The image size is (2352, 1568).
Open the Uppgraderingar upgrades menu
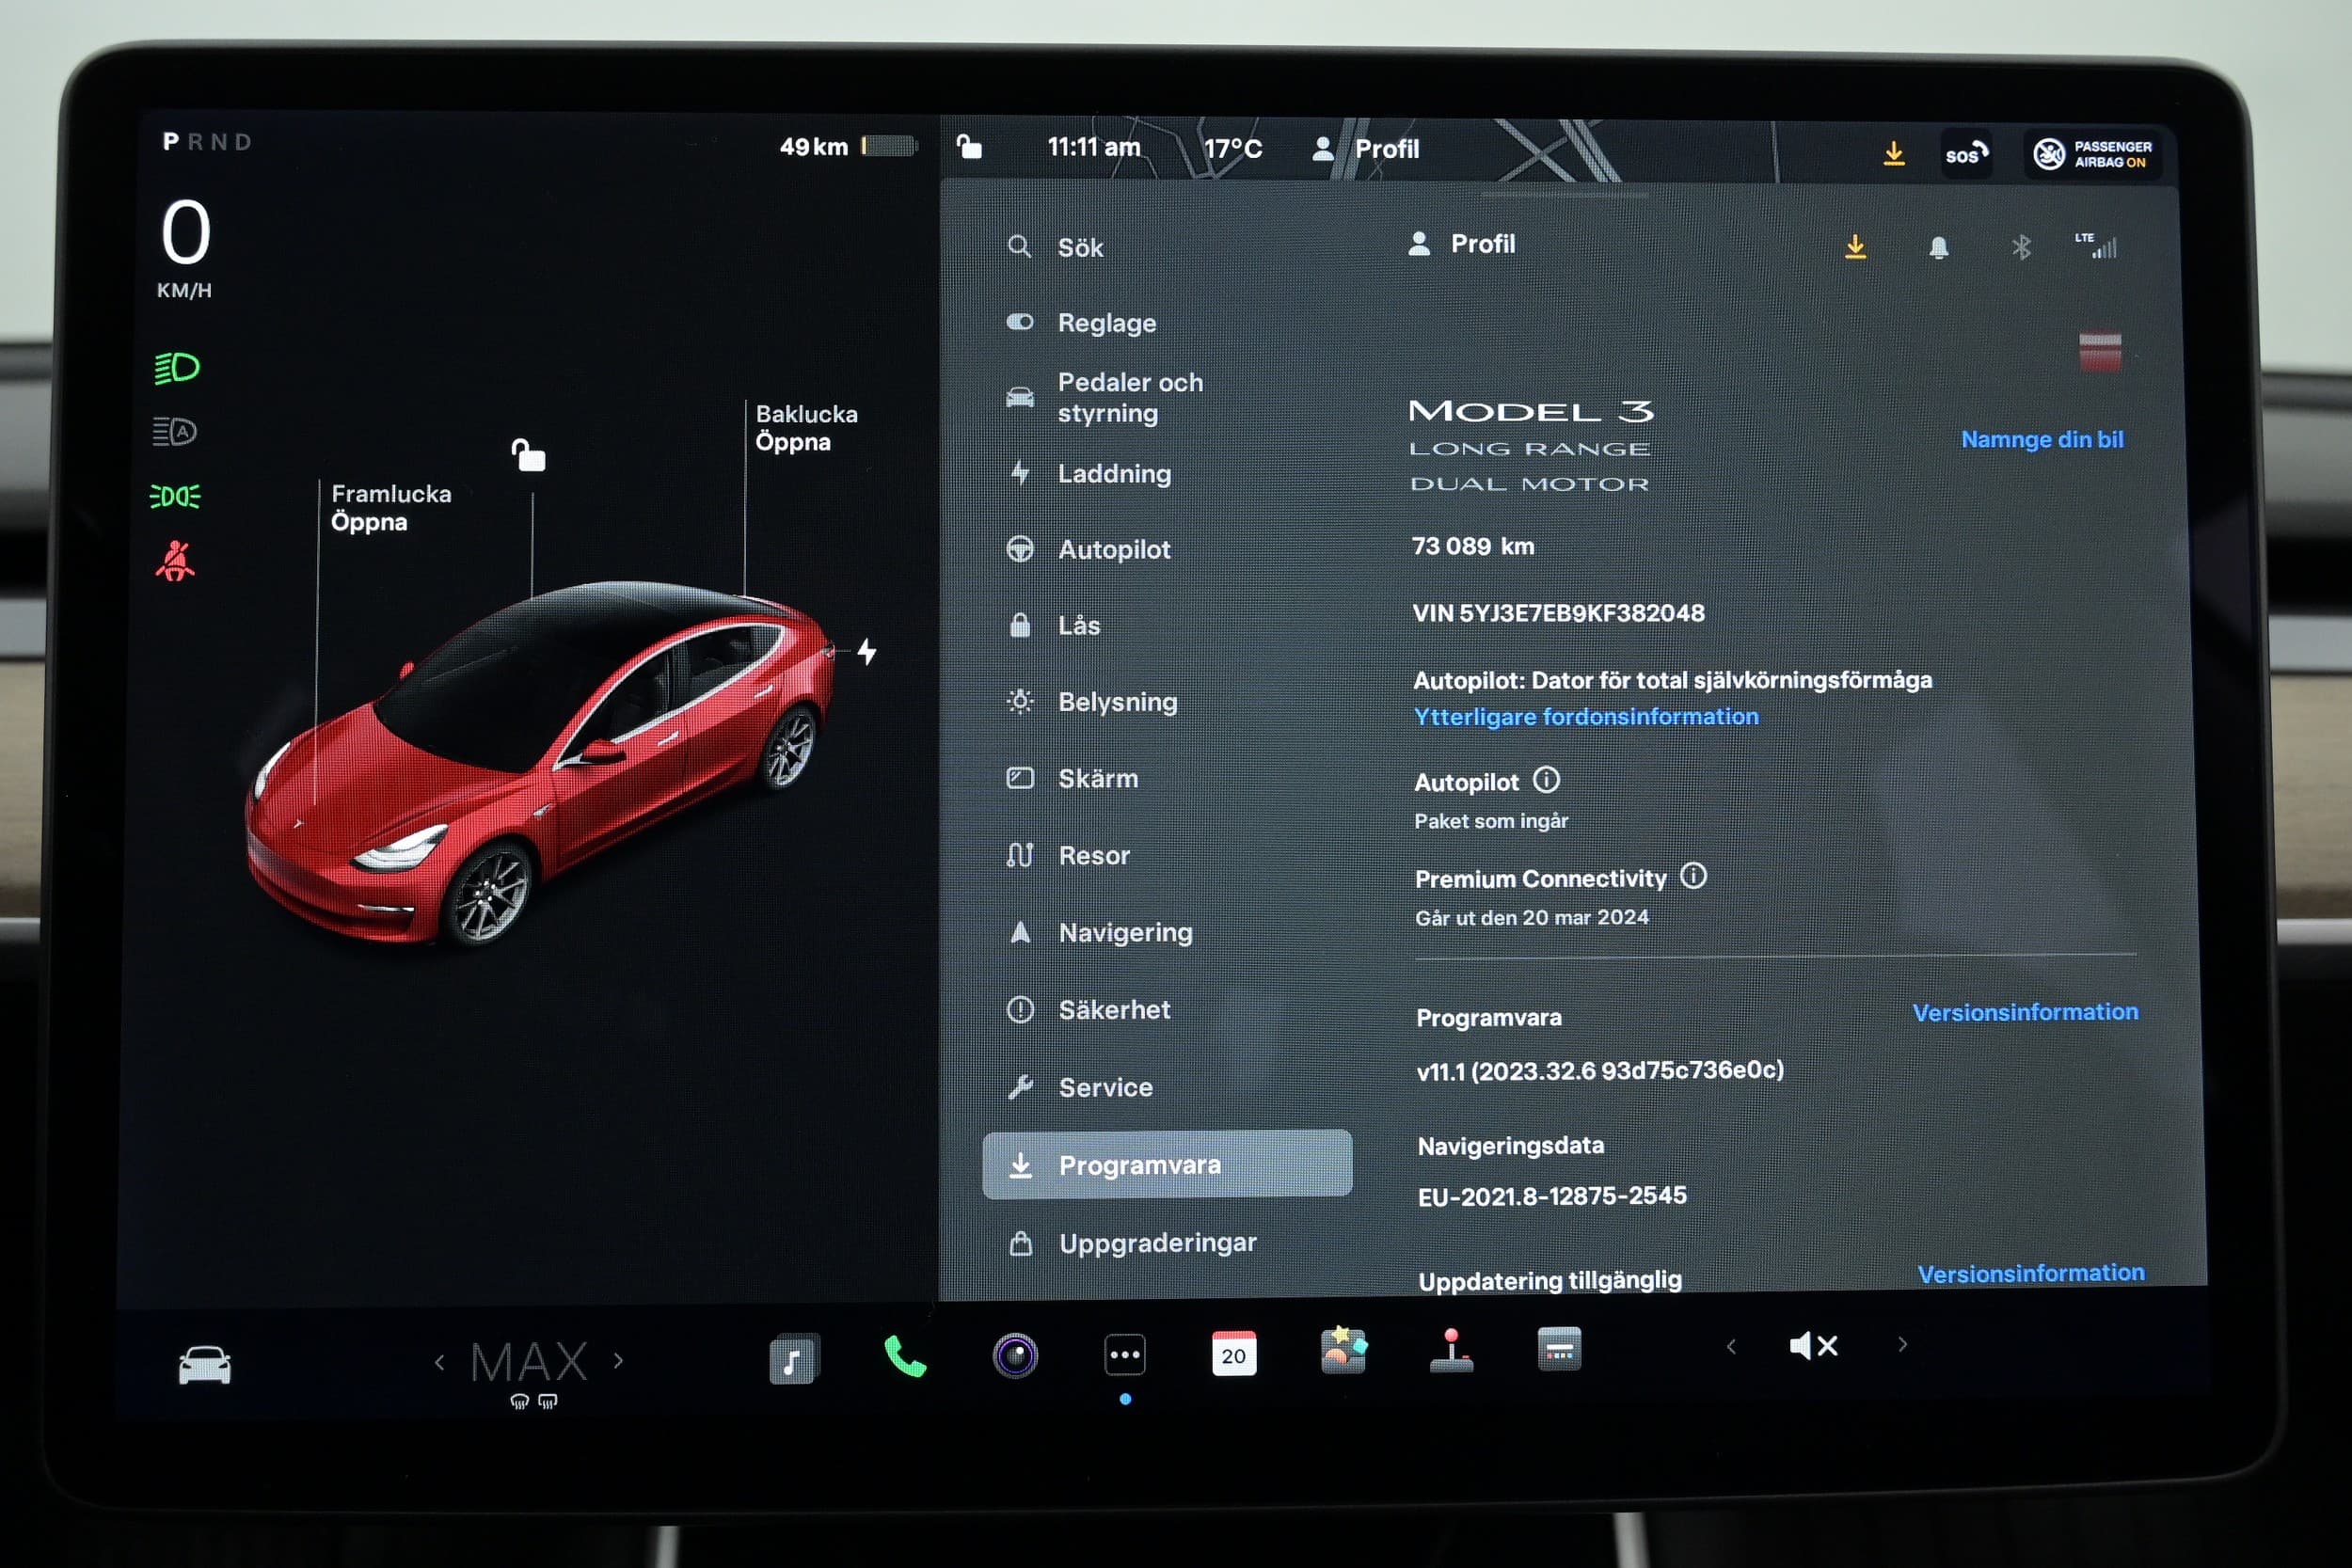(x=1133, y=1243)
